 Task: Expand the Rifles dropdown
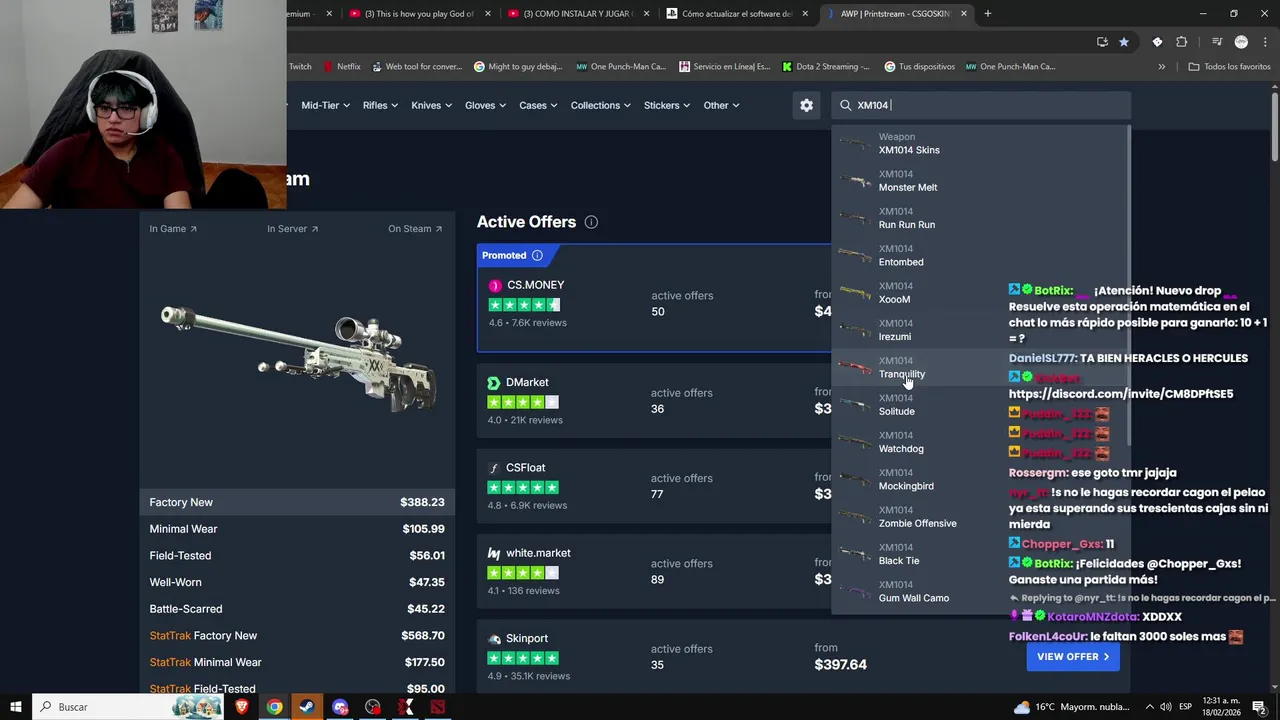380,105
